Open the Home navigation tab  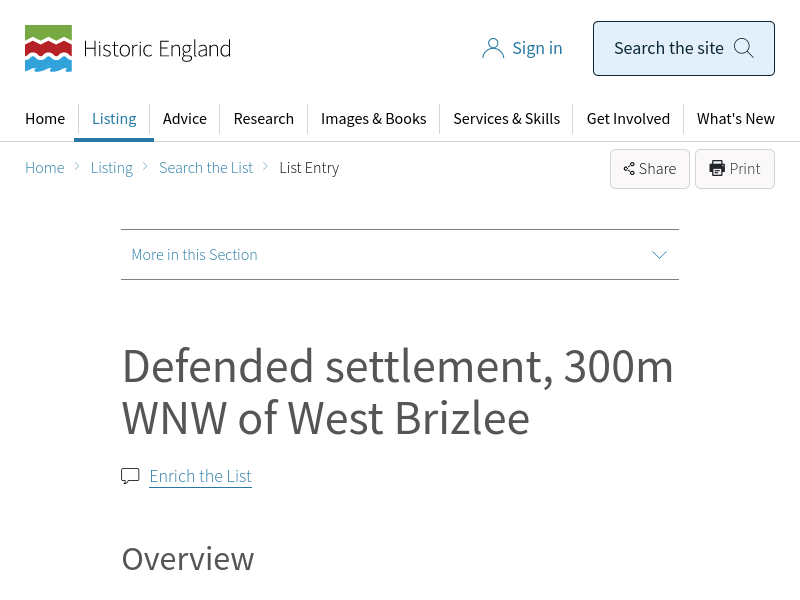pos(45,119)
